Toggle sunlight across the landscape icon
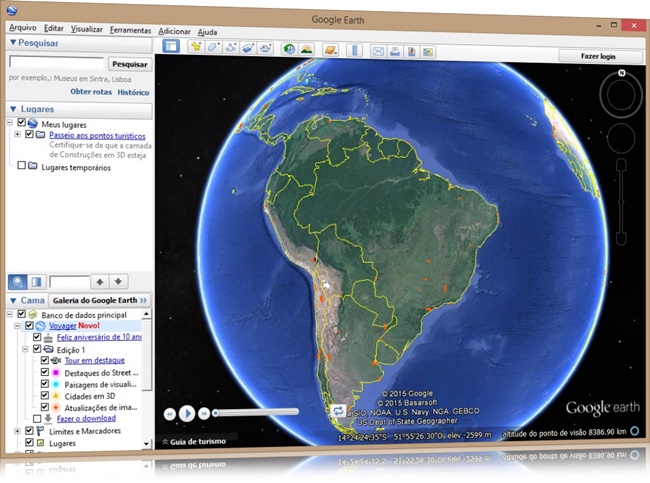Viewport: 650px width, 483px height. tap(306, 49)
